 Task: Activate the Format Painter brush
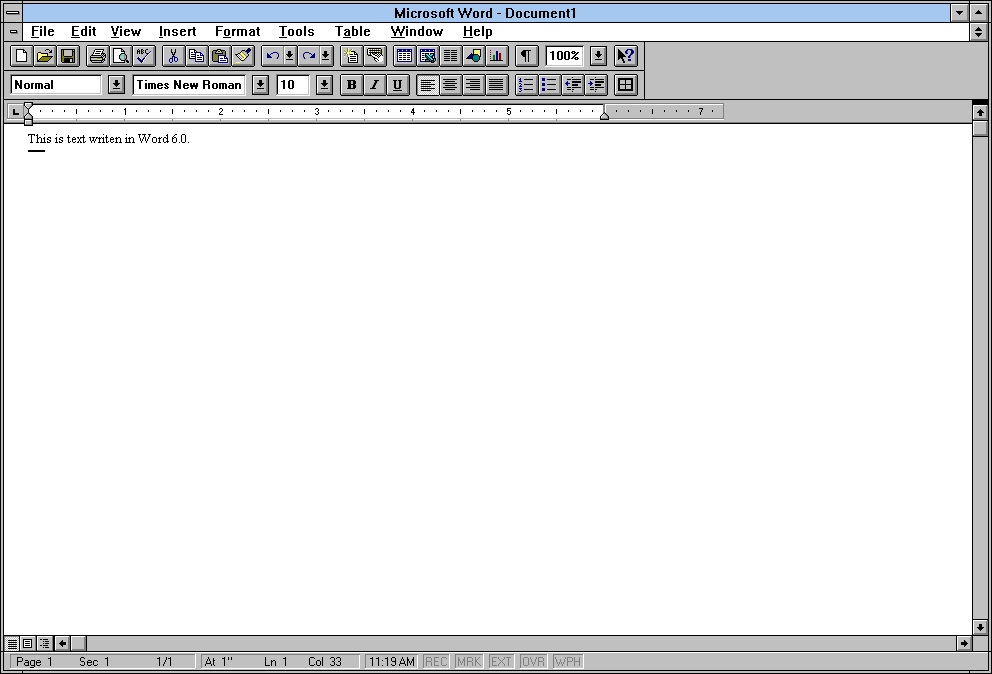(x=243, y=56)
